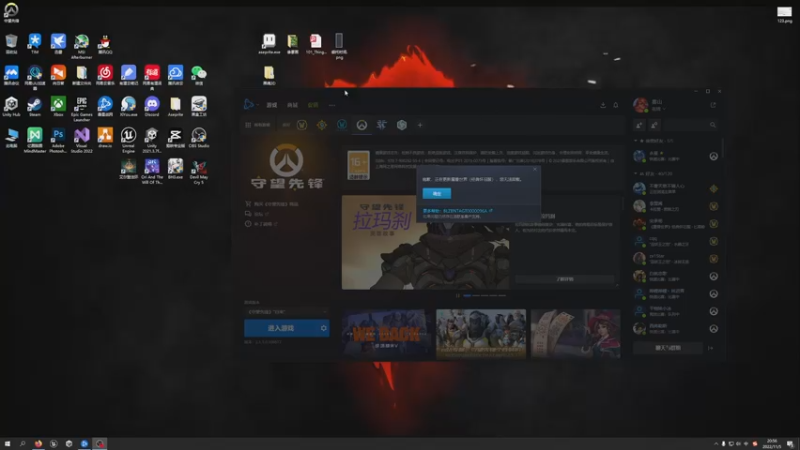Open the 商城 tab in Battle.net
The height and width of the screenshot is (450, 800).
[x=292, y=105]
